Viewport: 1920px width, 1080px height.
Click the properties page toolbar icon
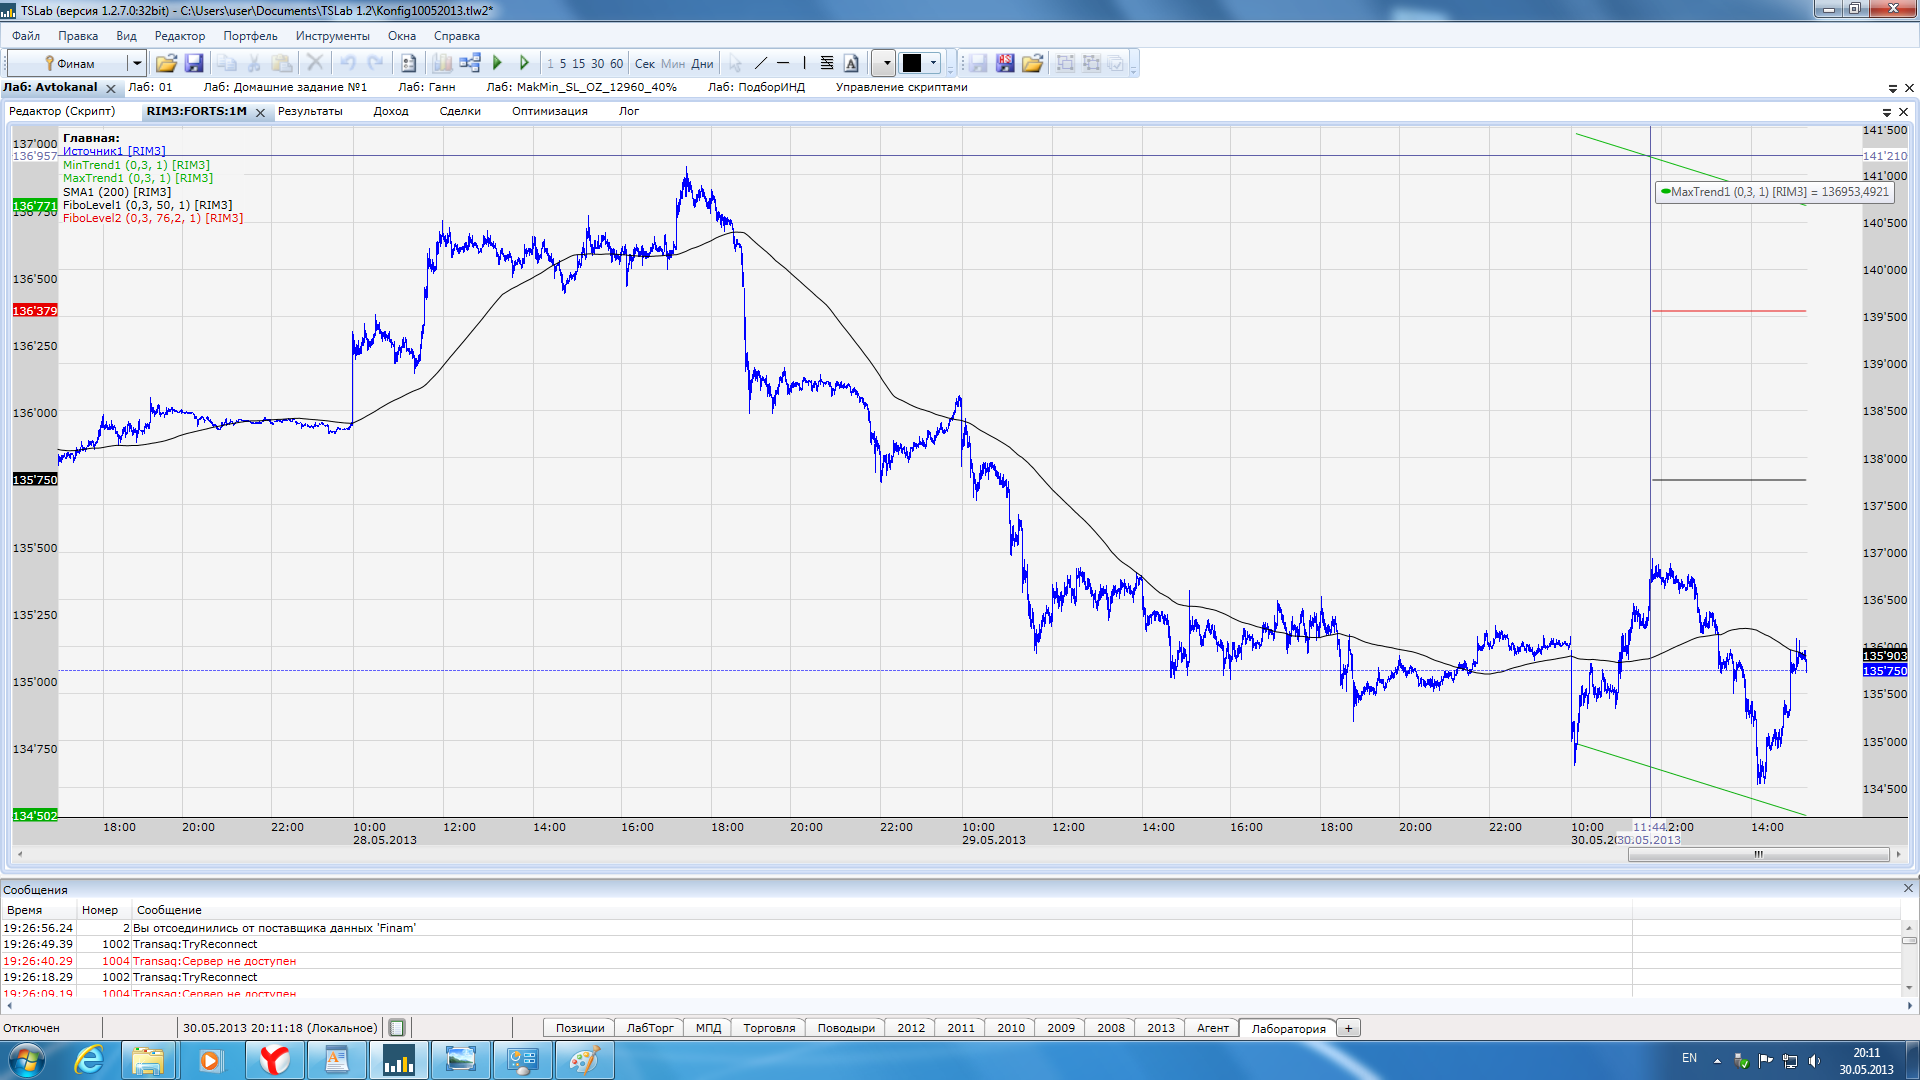click(408, 64)
